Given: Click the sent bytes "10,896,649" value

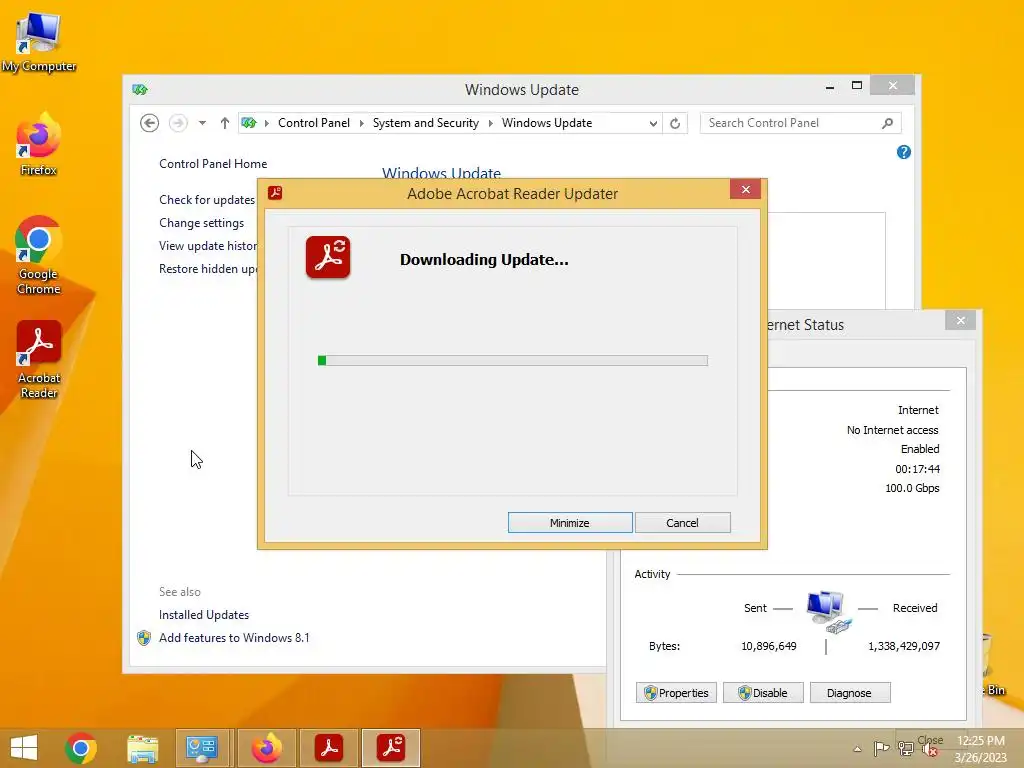Looking at the screenshot, I should (769, 646).
